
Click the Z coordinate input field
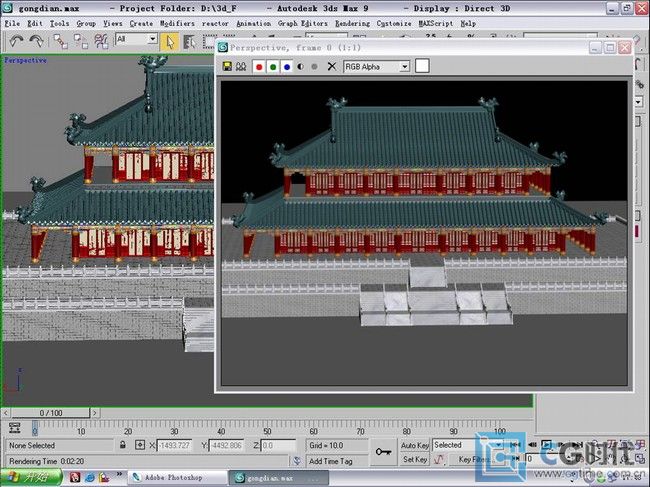(278, 445)
